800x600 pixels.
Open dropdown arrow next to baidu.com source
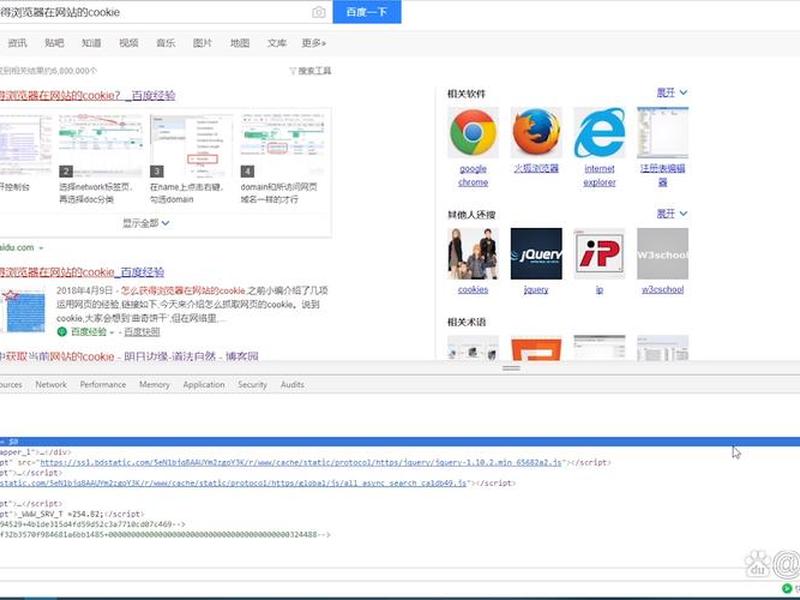[x=41, y=248]
